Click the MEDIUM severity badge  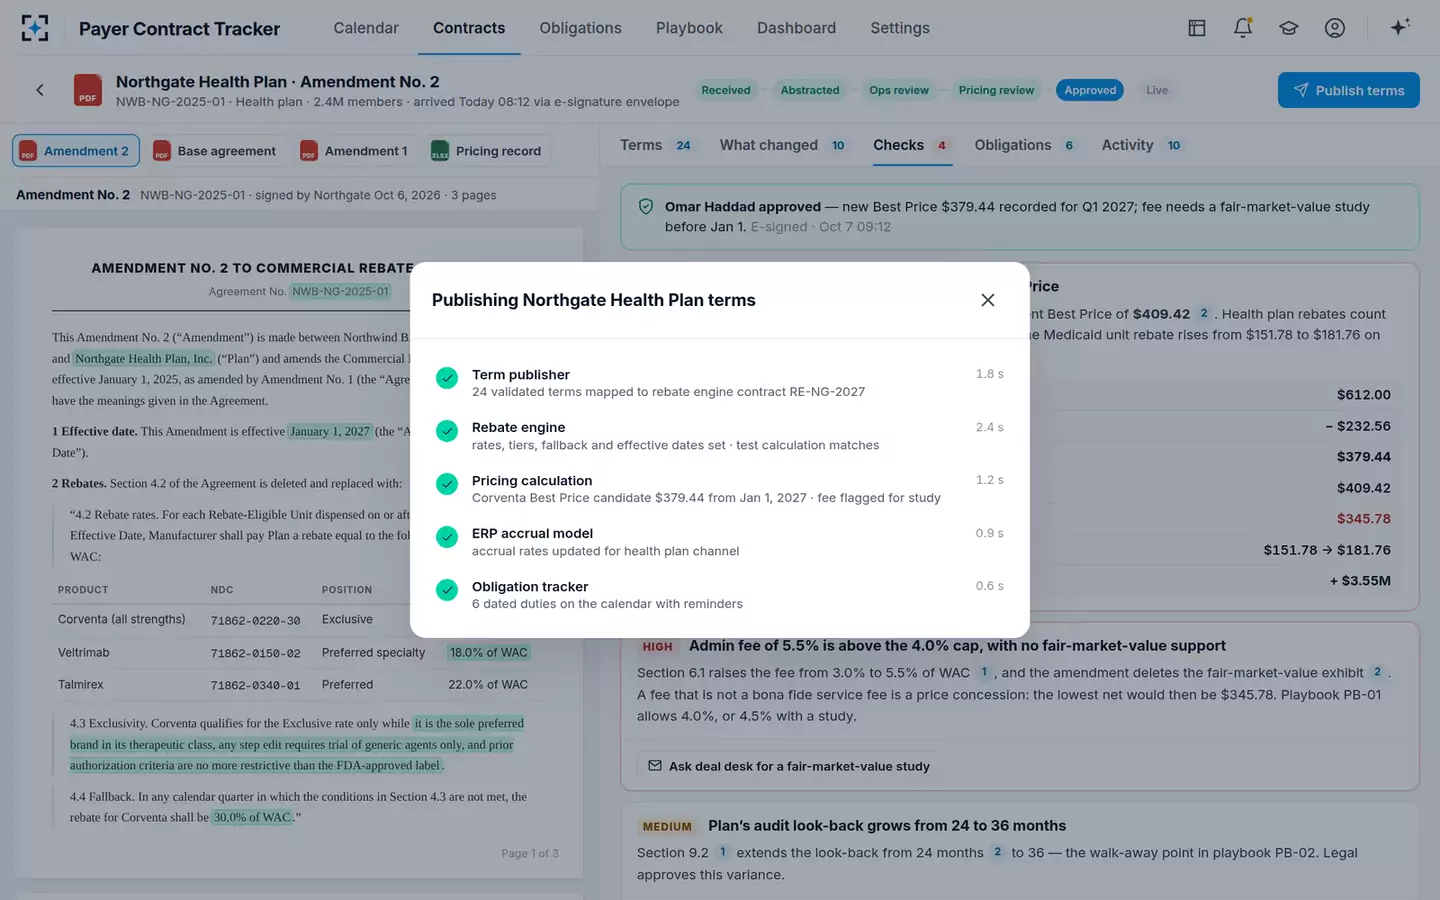coord(667,826)
